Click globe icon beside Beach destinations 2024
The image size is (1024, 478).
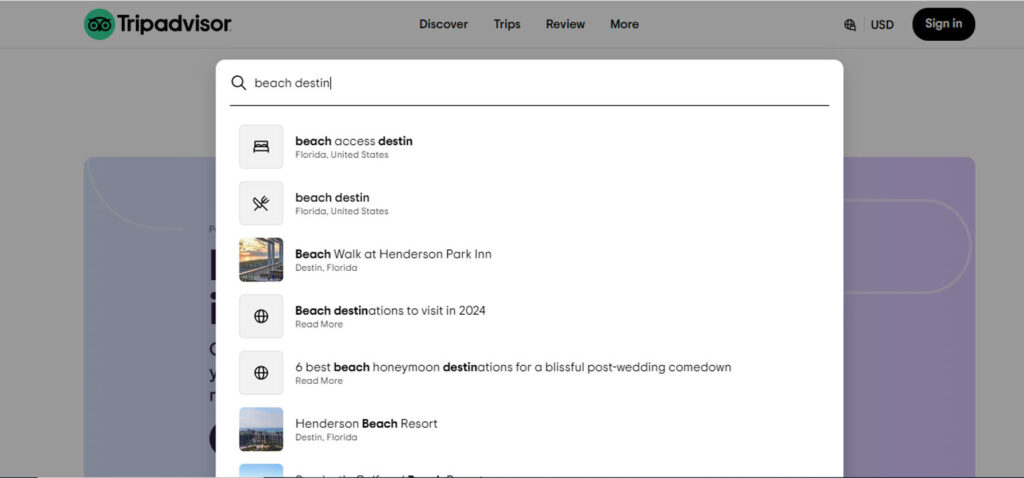(261, 316)
